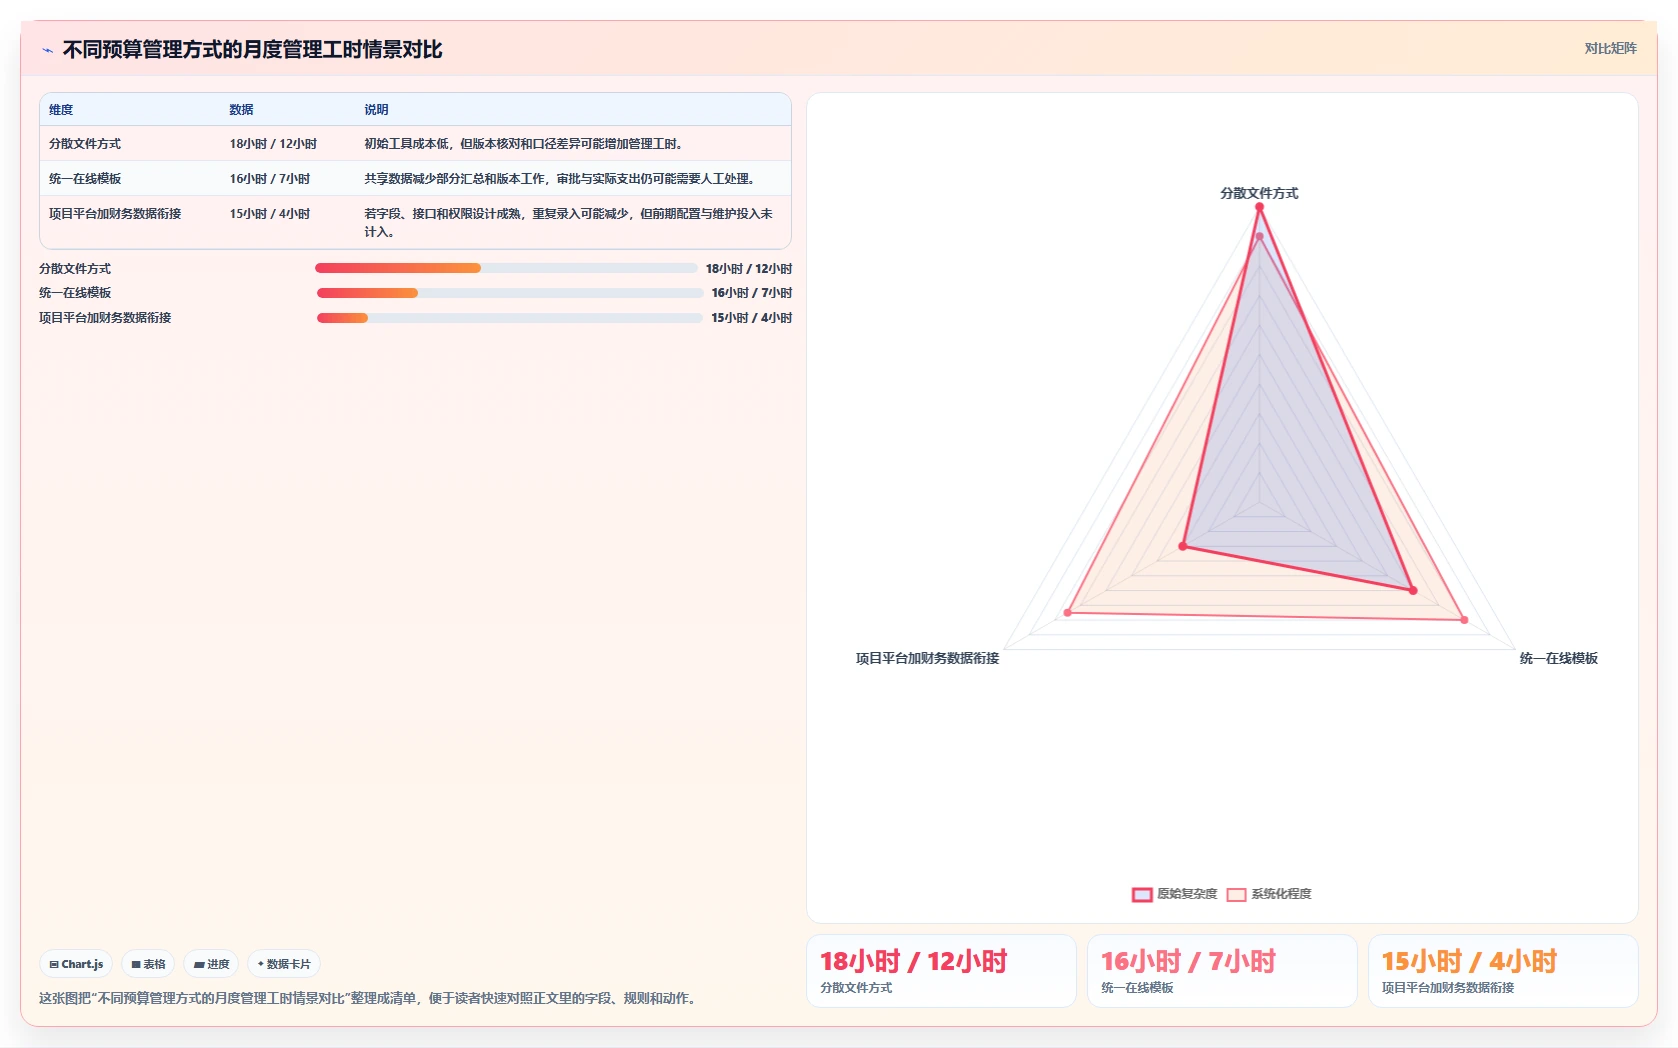Click the 项目平台加财务数据衔接 progress bar
Viewport: 1678px width, 1048px height.
510,318
